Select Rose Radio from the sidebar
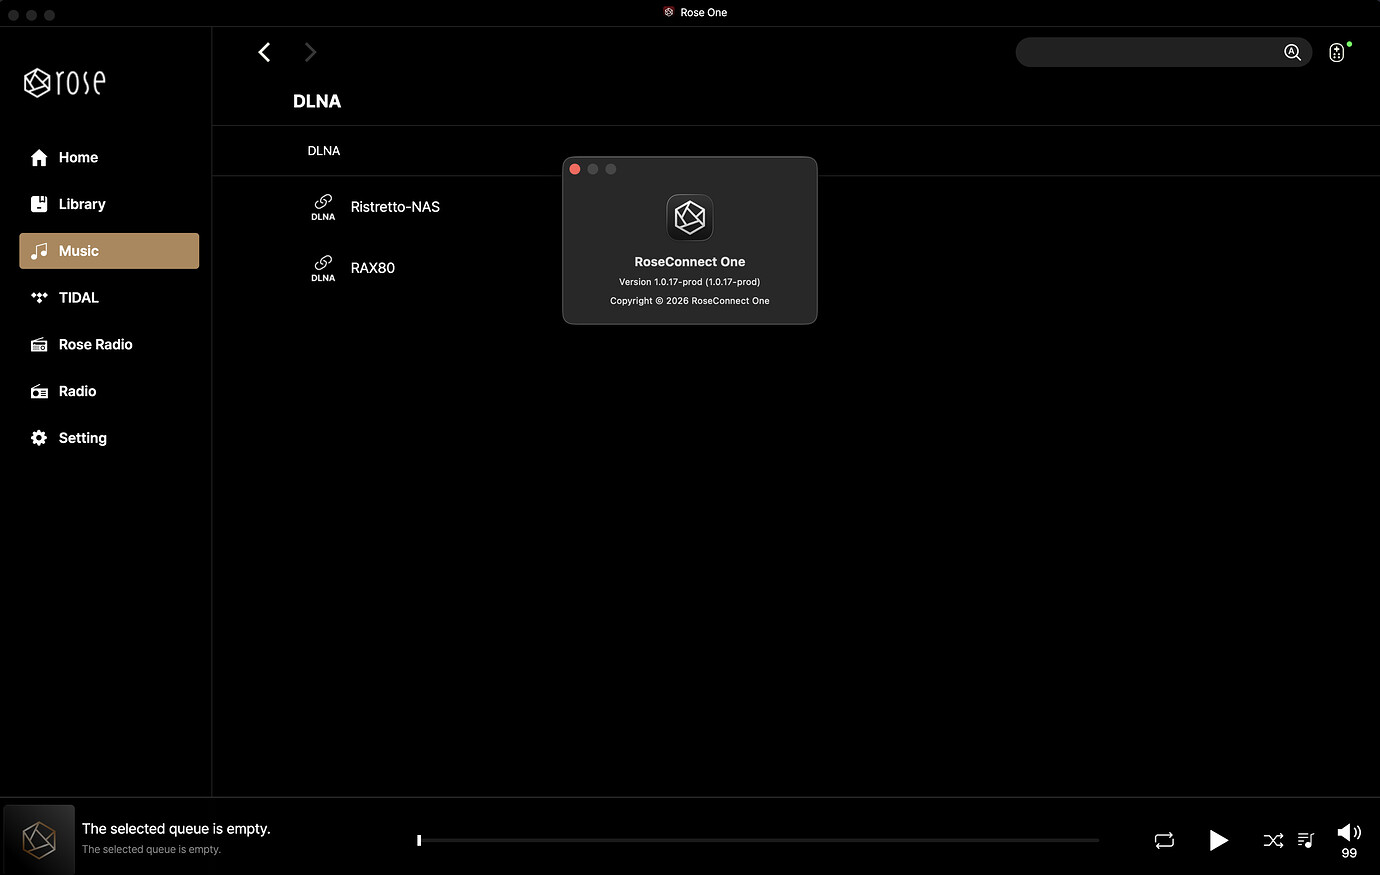The image size is (1380, 875). (x=94, y=344)
